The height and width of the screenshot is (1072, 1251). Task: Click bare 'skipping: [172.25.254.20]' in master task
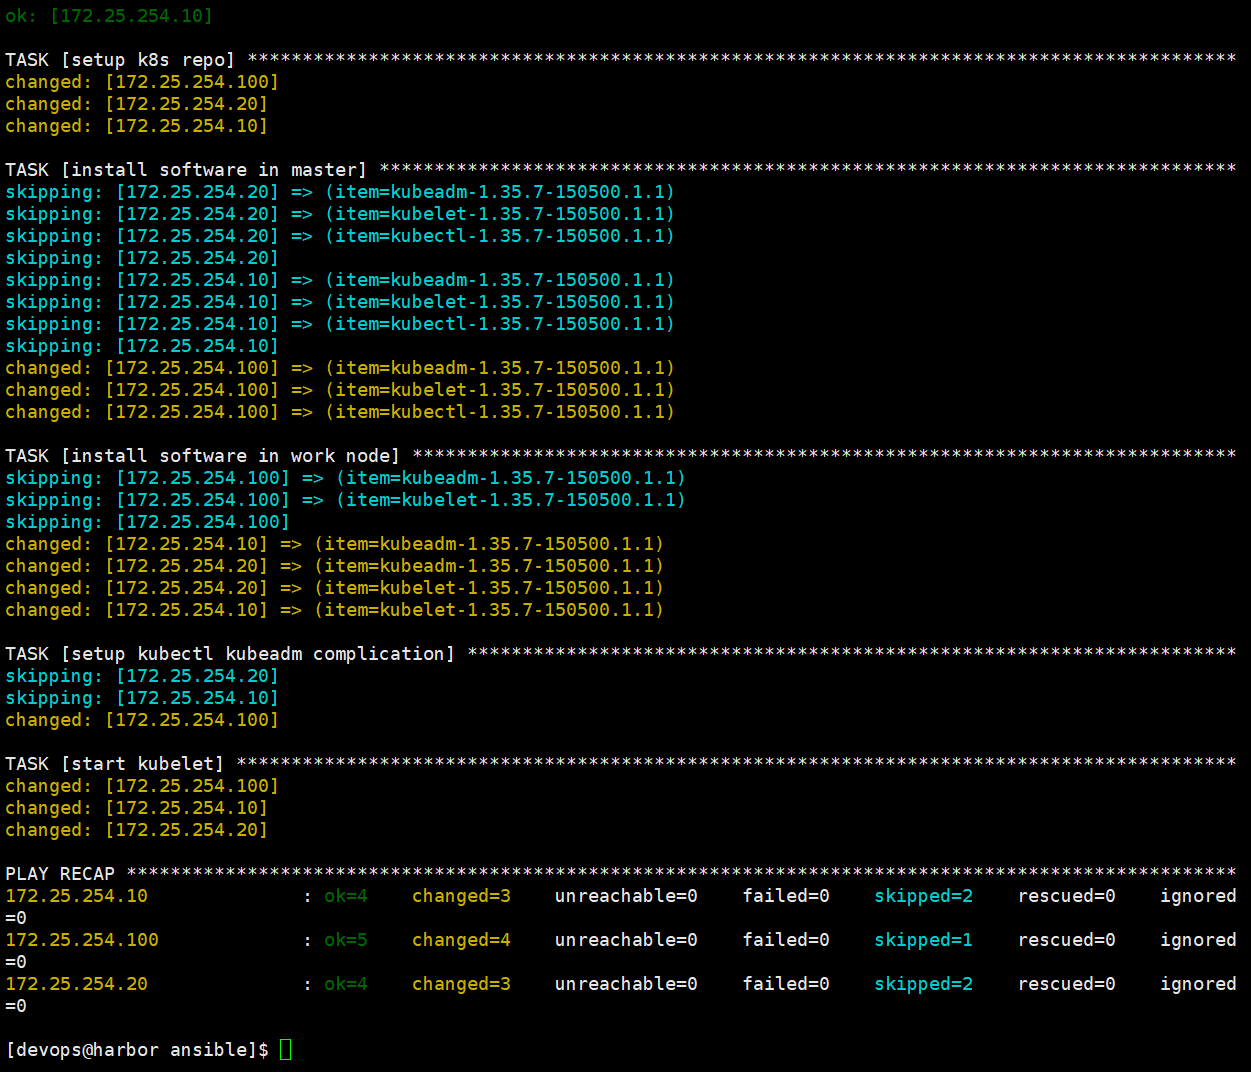point(142,258)
